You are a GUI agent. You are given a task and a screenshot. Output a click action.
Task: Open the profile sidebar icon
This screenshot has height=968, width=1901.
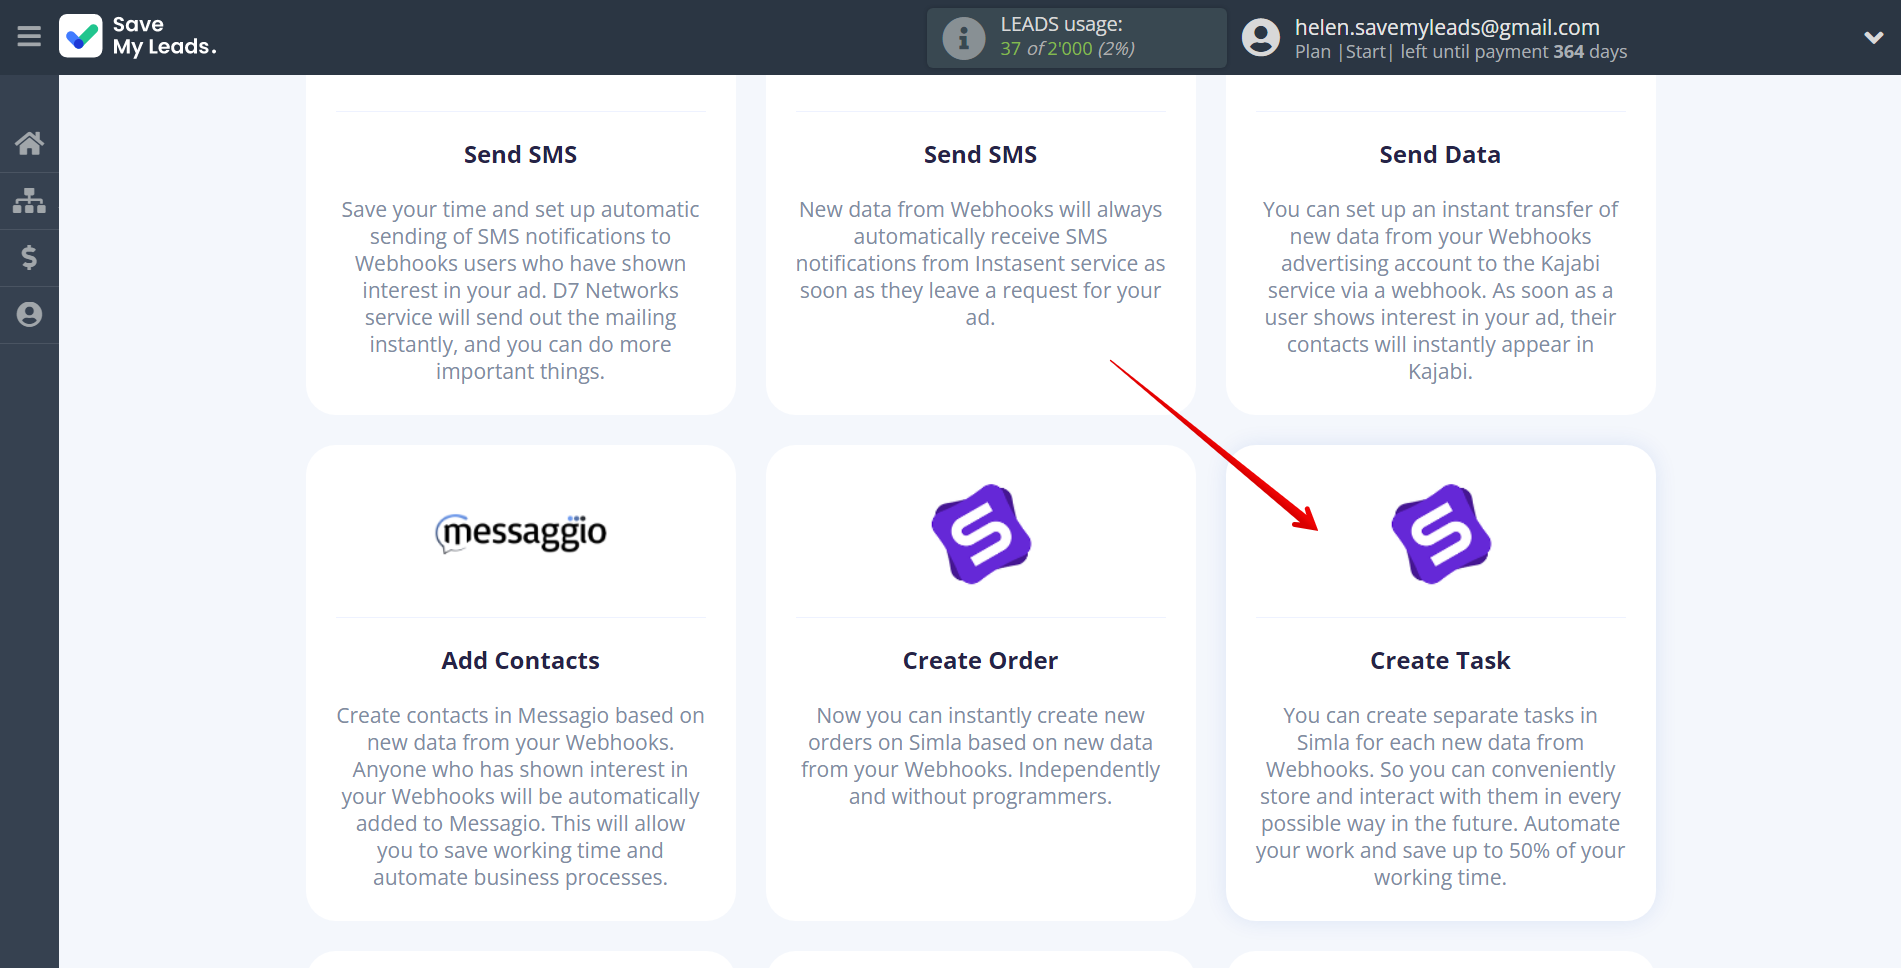[29, 315]
